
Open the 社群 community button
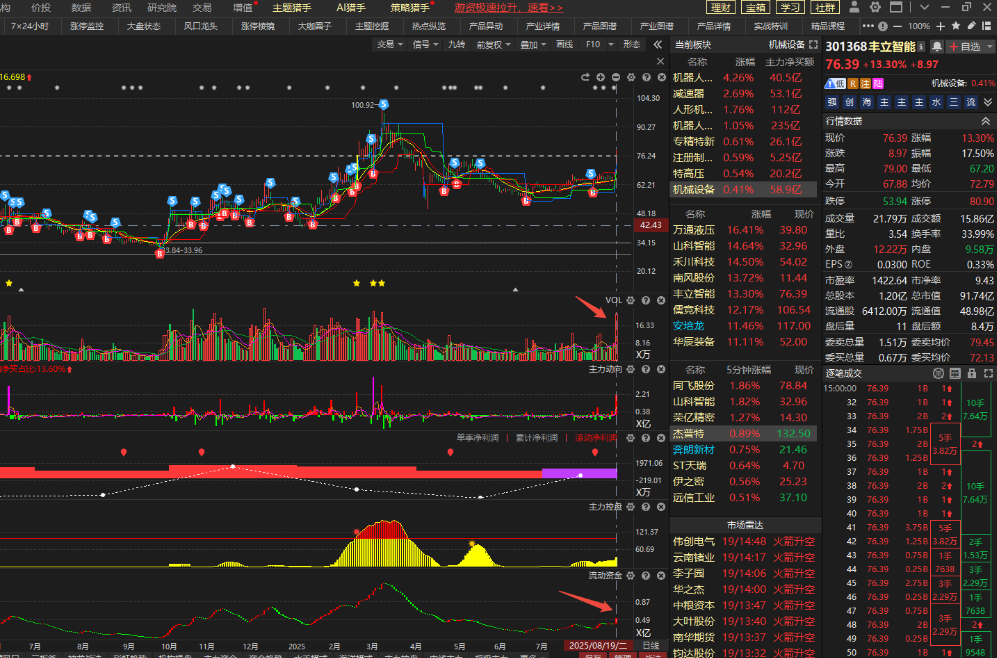coord(825,8)
